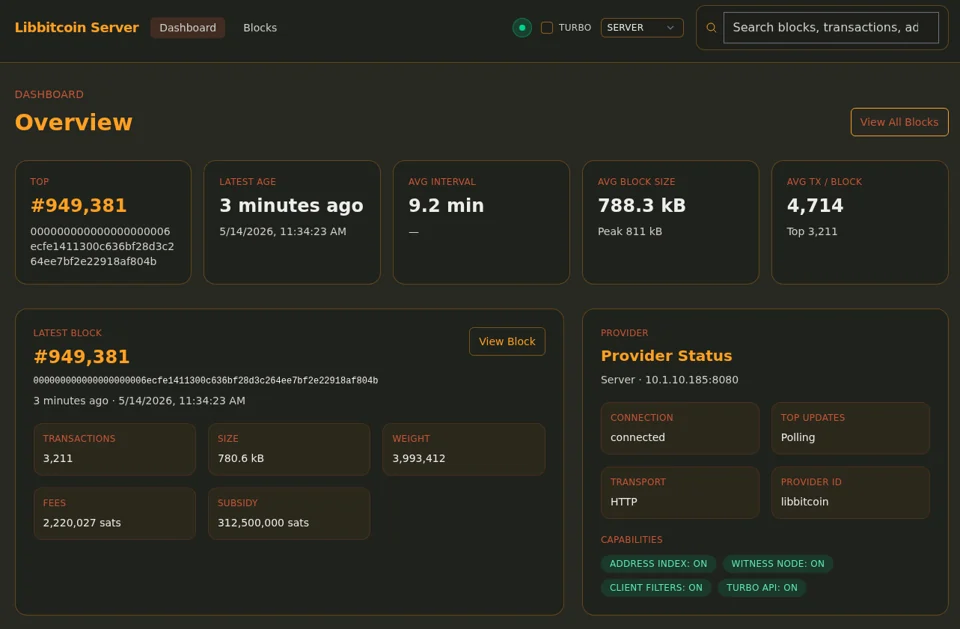Enable the TURBO checkbox
The image size is (960, 629).
pos(547,28)
